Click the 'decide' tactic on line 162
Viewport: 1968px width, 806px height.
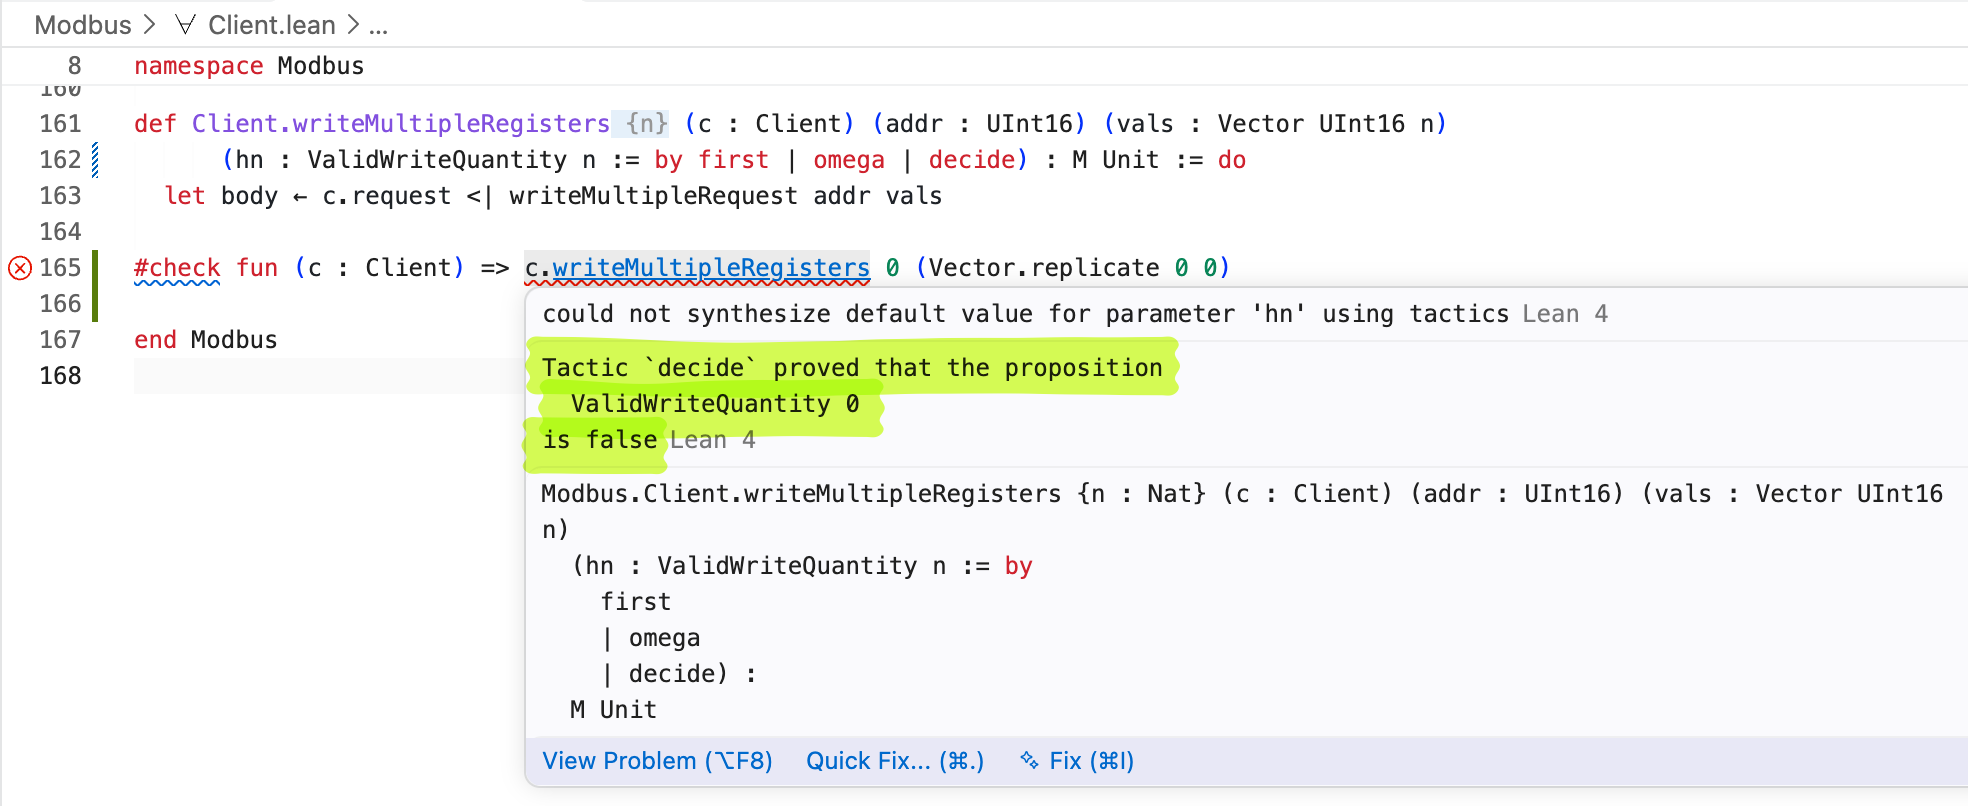point(972,160)
